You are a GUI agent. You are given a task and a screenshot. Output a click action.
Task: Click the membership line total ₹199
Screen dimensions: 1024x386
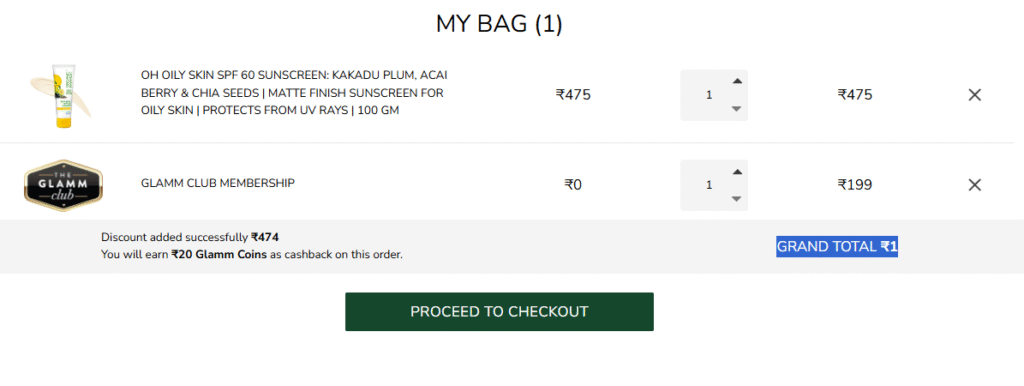point(855,185)
